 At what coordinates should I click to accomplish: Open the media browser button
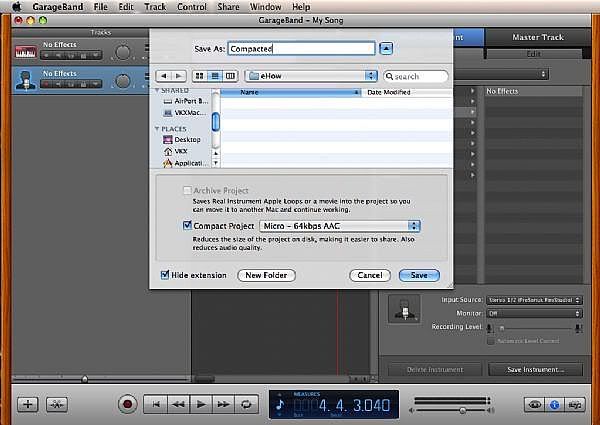click(575, 404)
